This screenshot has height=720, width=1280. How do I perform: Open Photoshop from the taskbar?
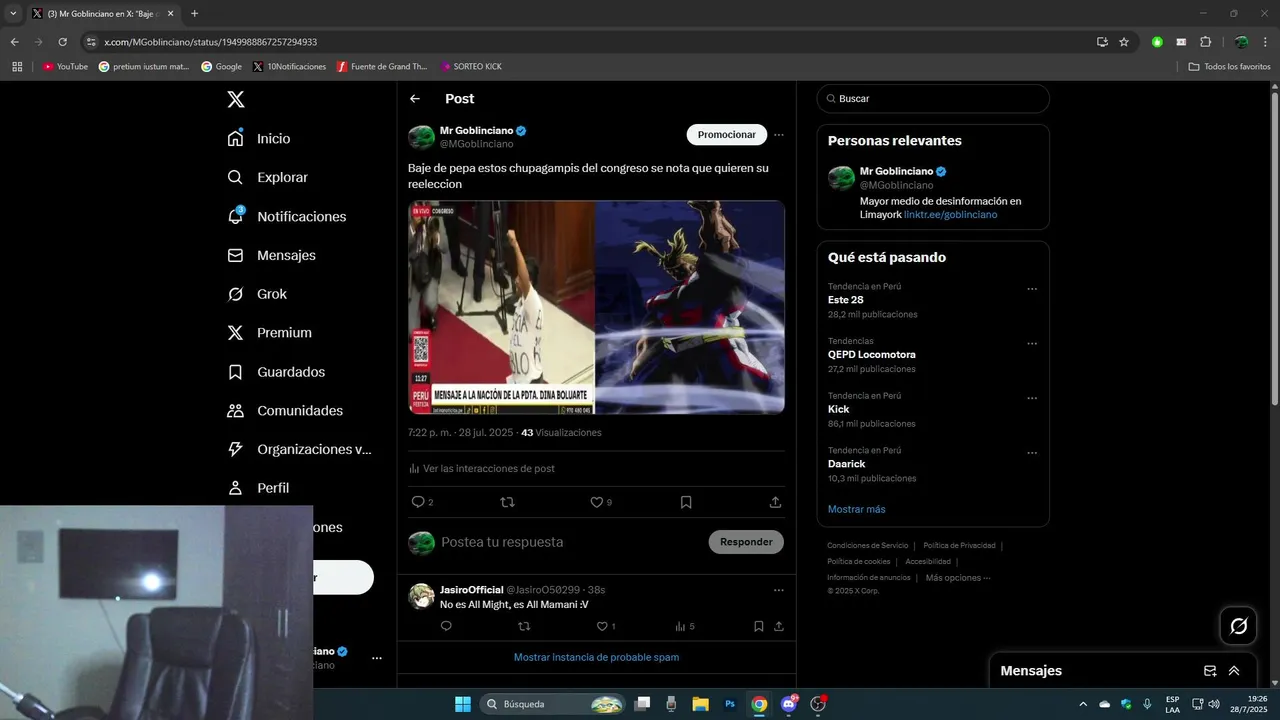click(730, 704)
